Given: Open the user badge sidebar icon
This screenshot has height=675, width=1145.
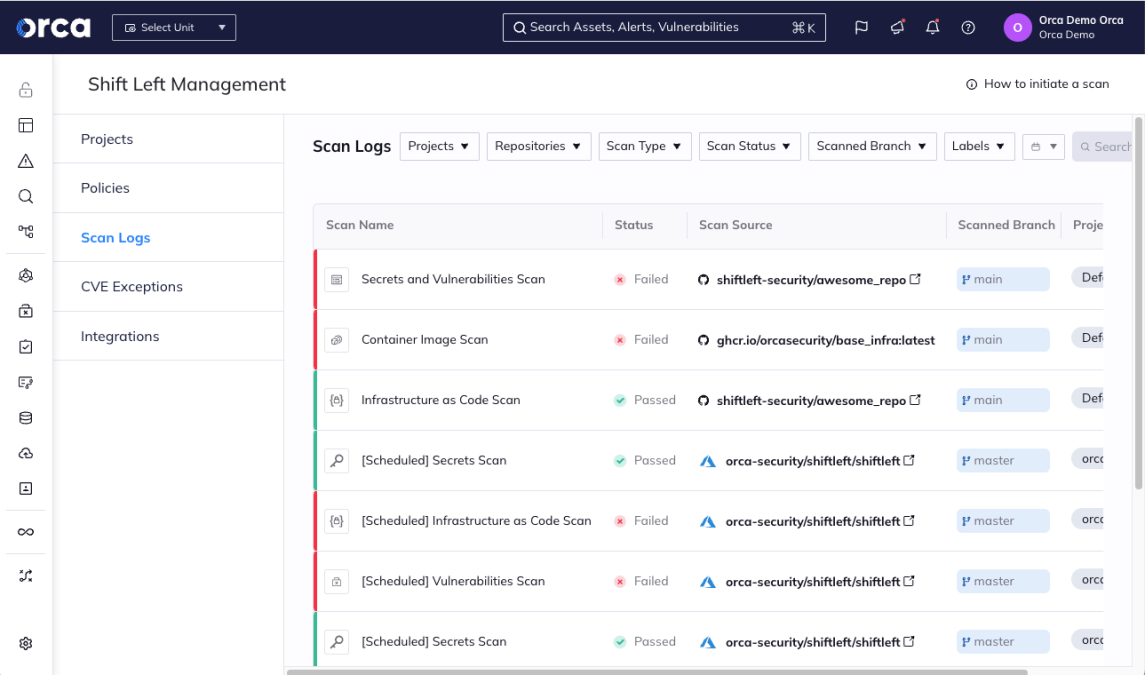Looking at the screenshot, I should click(x=26, y=489).
